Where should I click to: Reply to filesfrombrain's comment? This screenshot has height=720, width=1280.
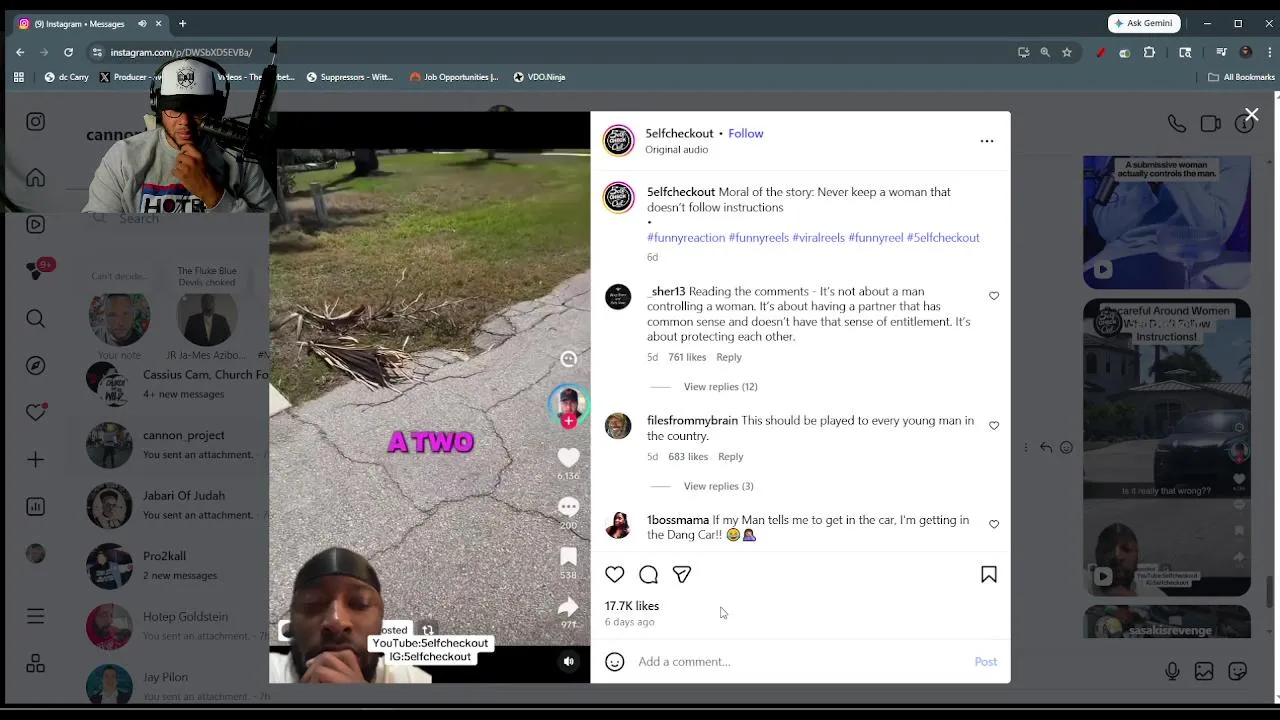(731, 457)
